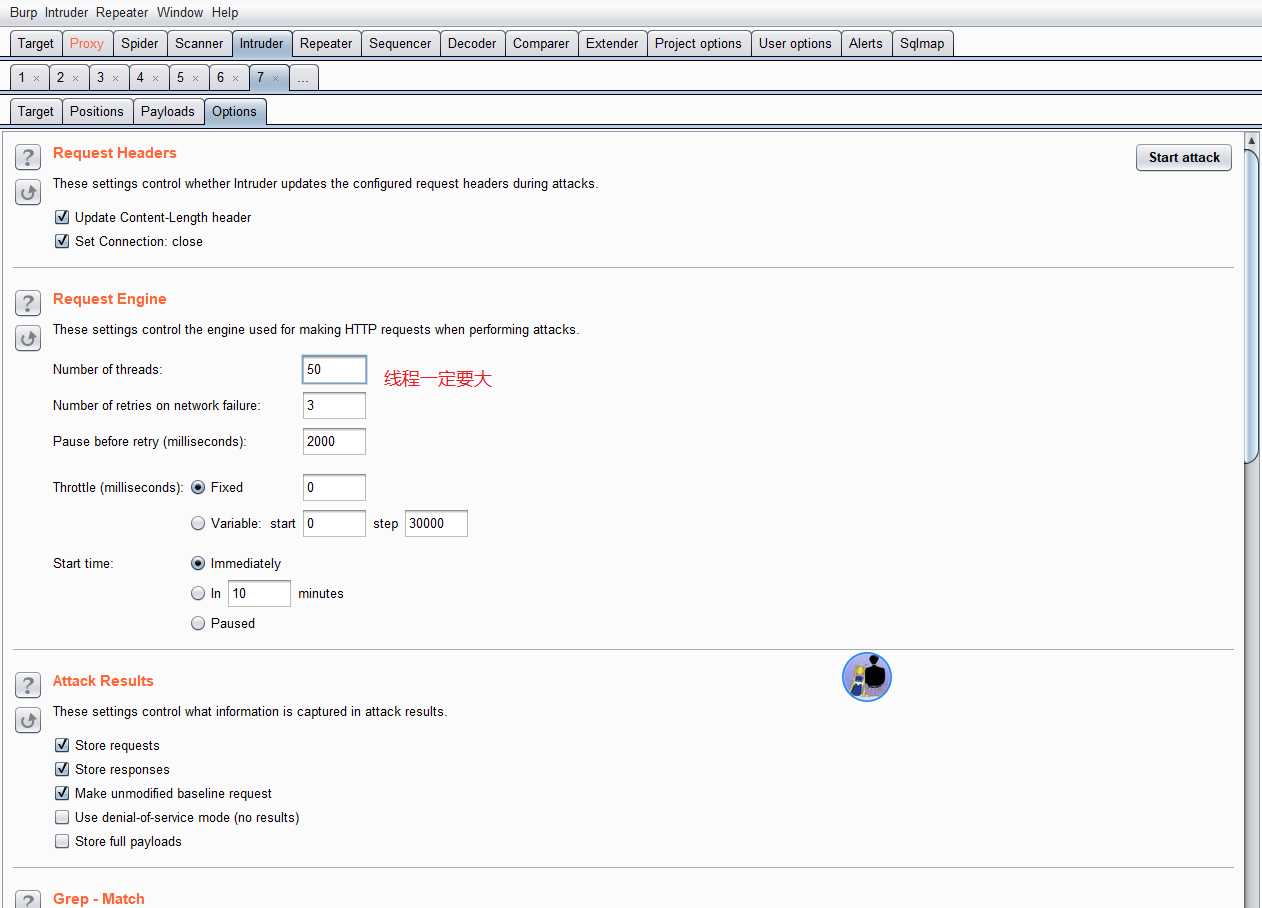This screenshot has height=908, width=1262.
Task: Restore defaults for Request Engine section
Action: pos(28,339)
